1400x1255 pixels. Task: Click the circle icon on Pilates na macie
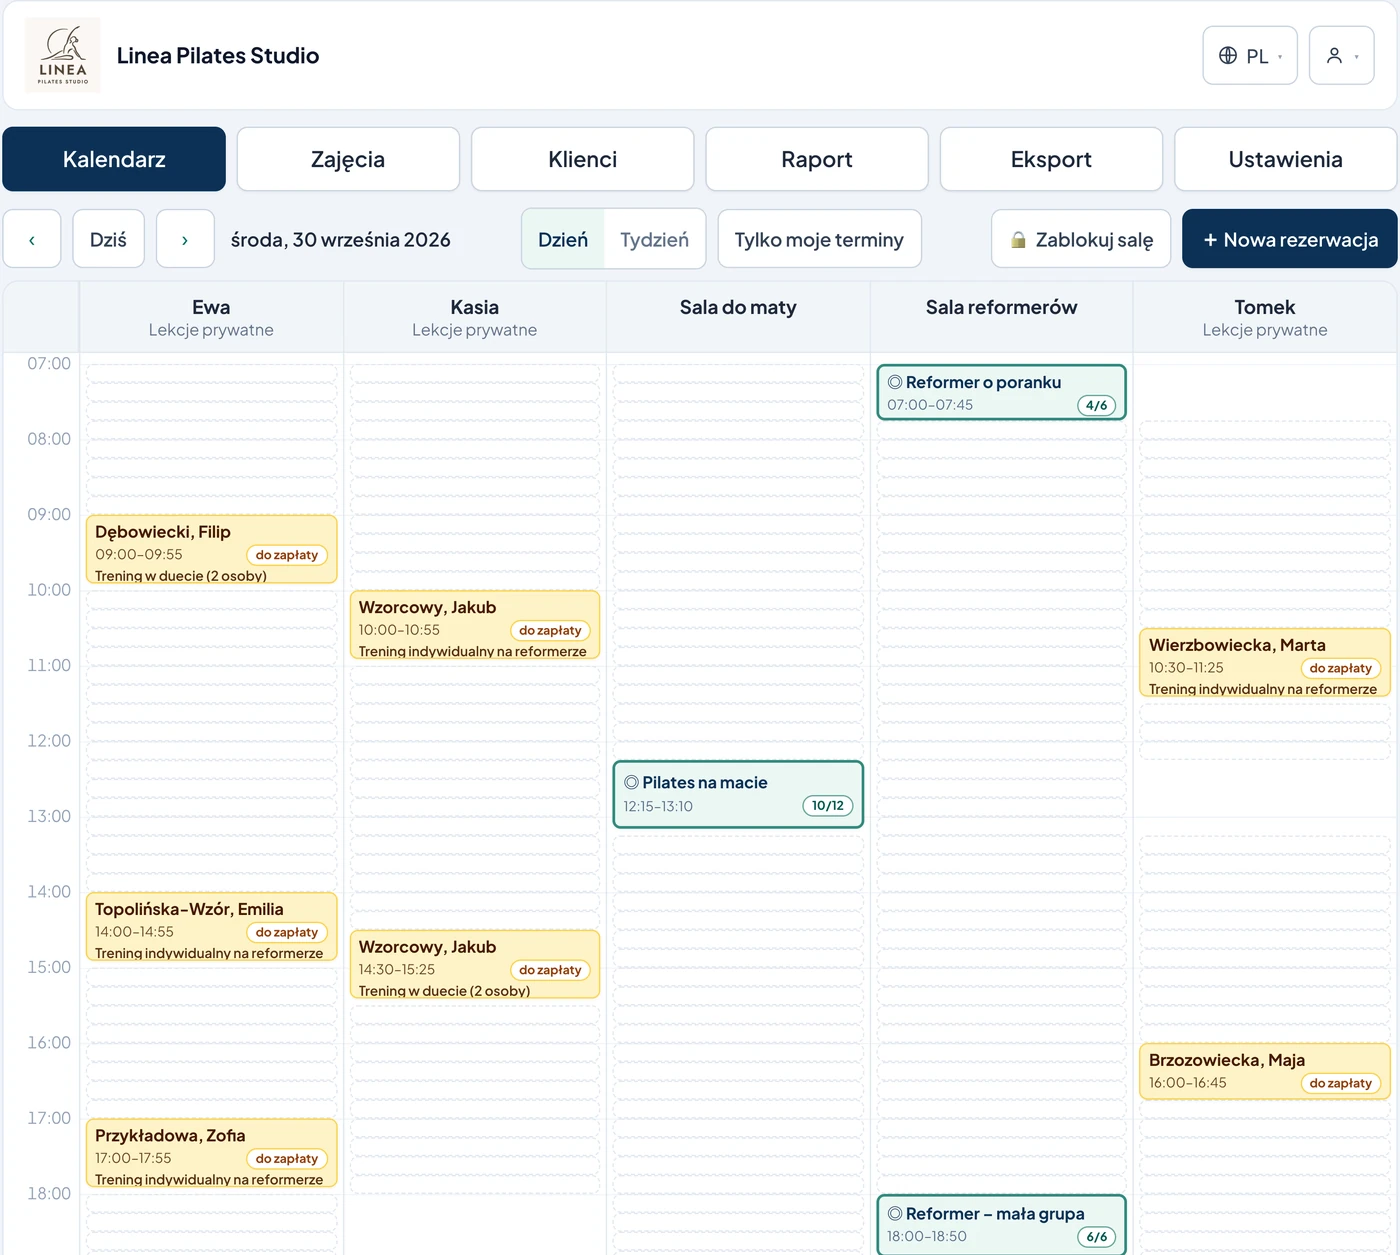point(631,782)
